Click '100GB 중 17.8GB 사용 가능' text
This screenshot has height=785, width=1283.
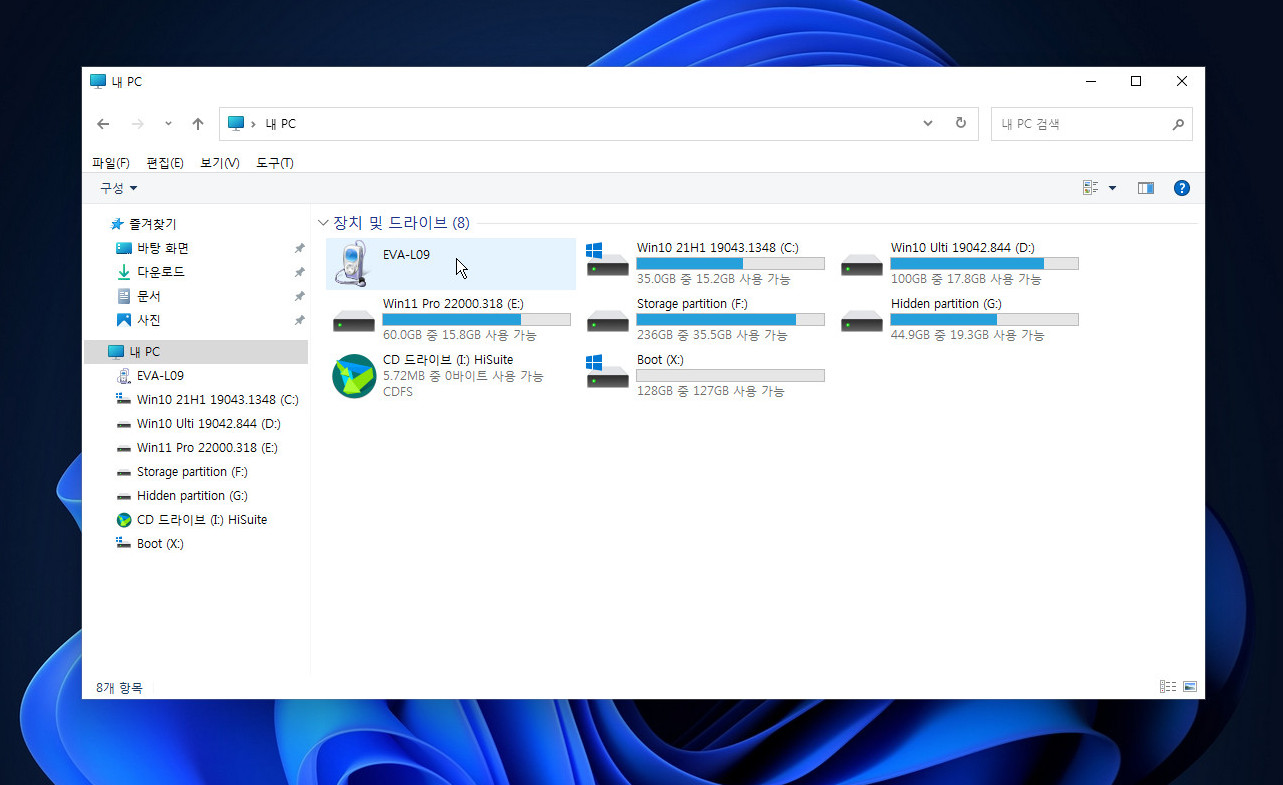click(966, 280)
